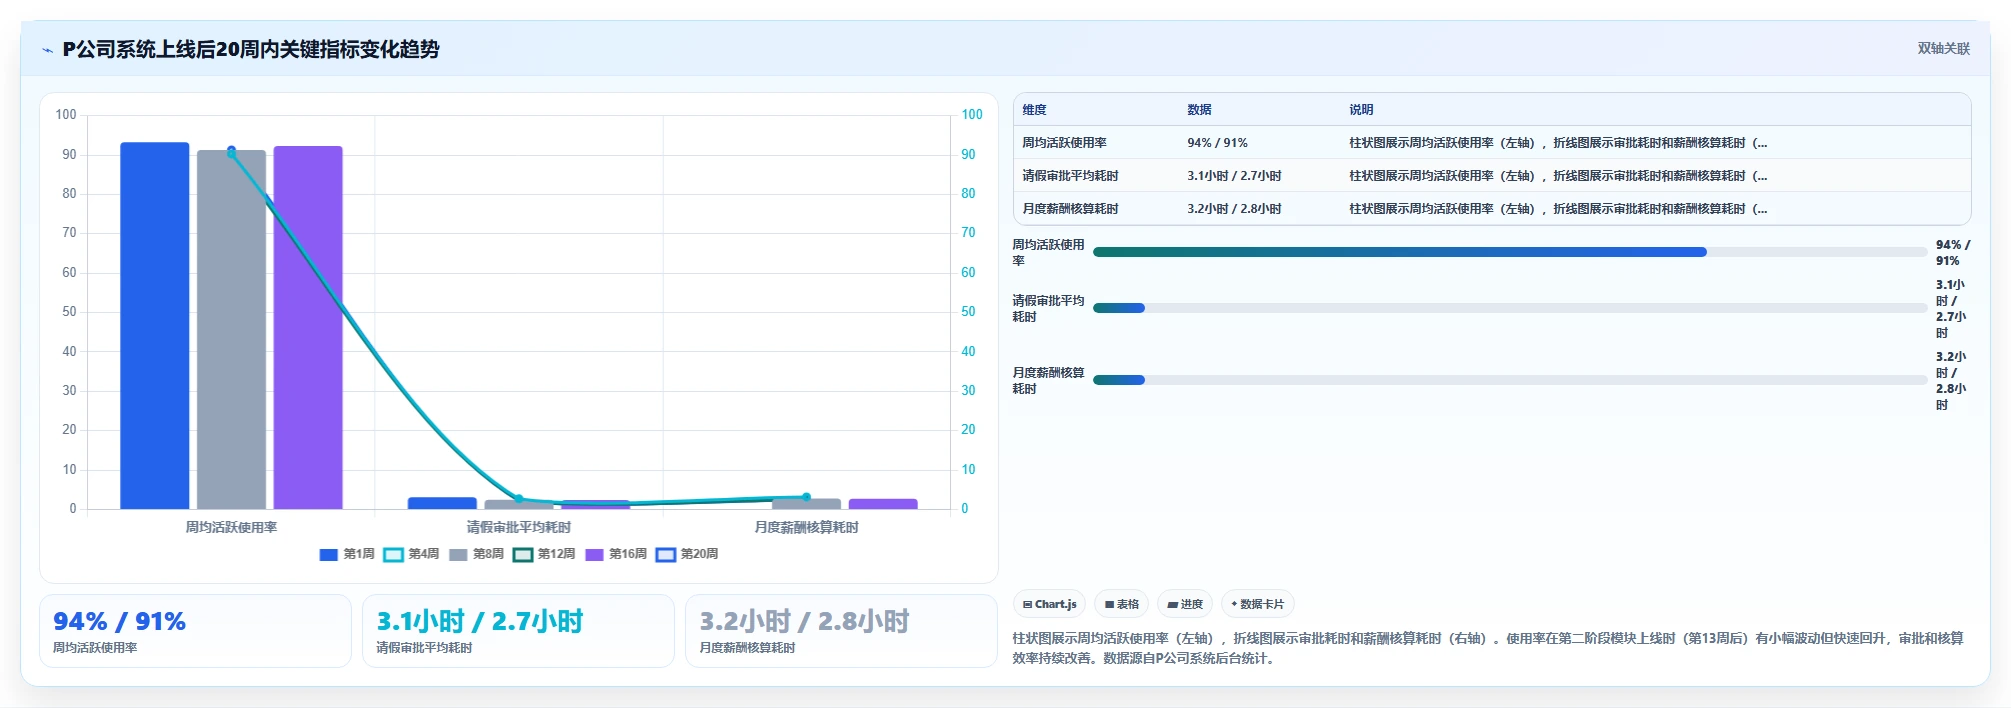
Task: Click the tall purple bar for 周均活跃使用率
Action: (308, 327)
